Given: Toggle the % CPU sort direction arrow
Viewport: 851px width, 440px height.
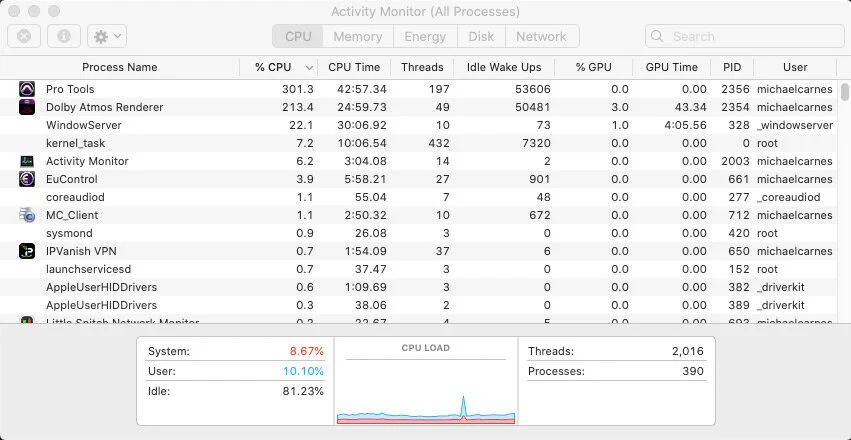Looking at the screenshot, I should [x=309, y=68].
